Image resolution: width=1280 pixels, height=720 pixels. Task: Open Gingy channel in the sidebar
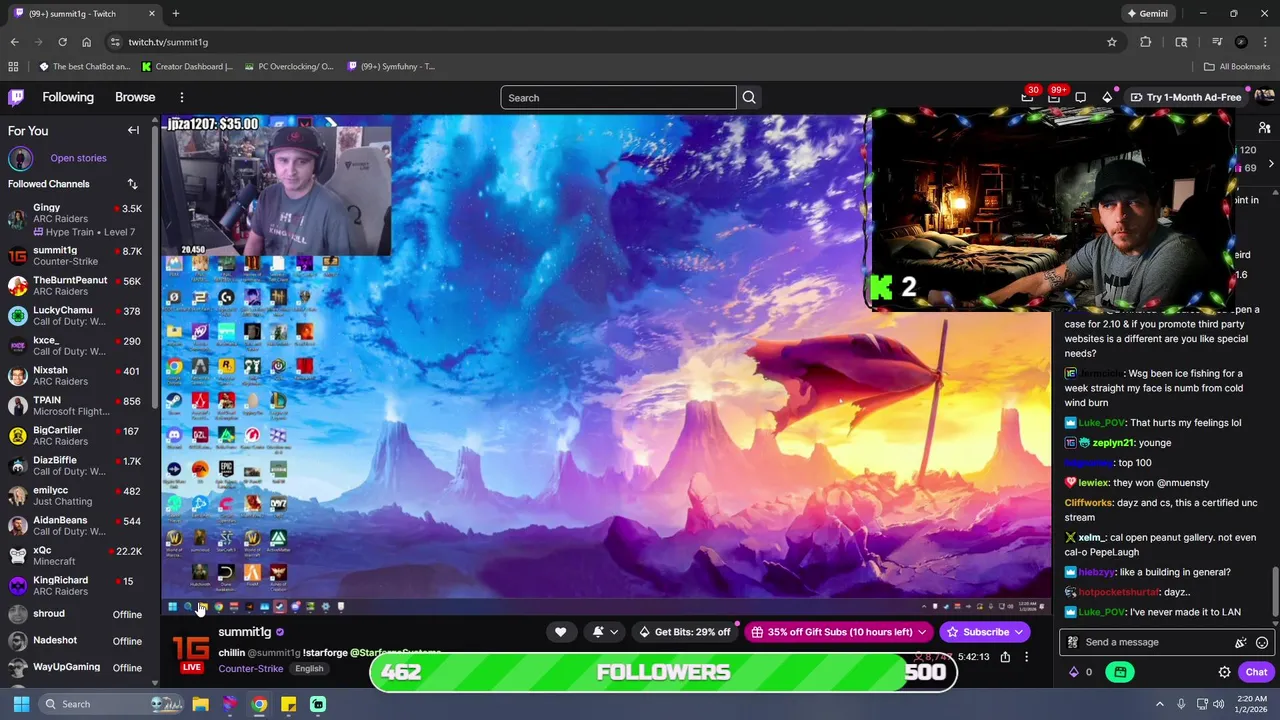(75, 219)
